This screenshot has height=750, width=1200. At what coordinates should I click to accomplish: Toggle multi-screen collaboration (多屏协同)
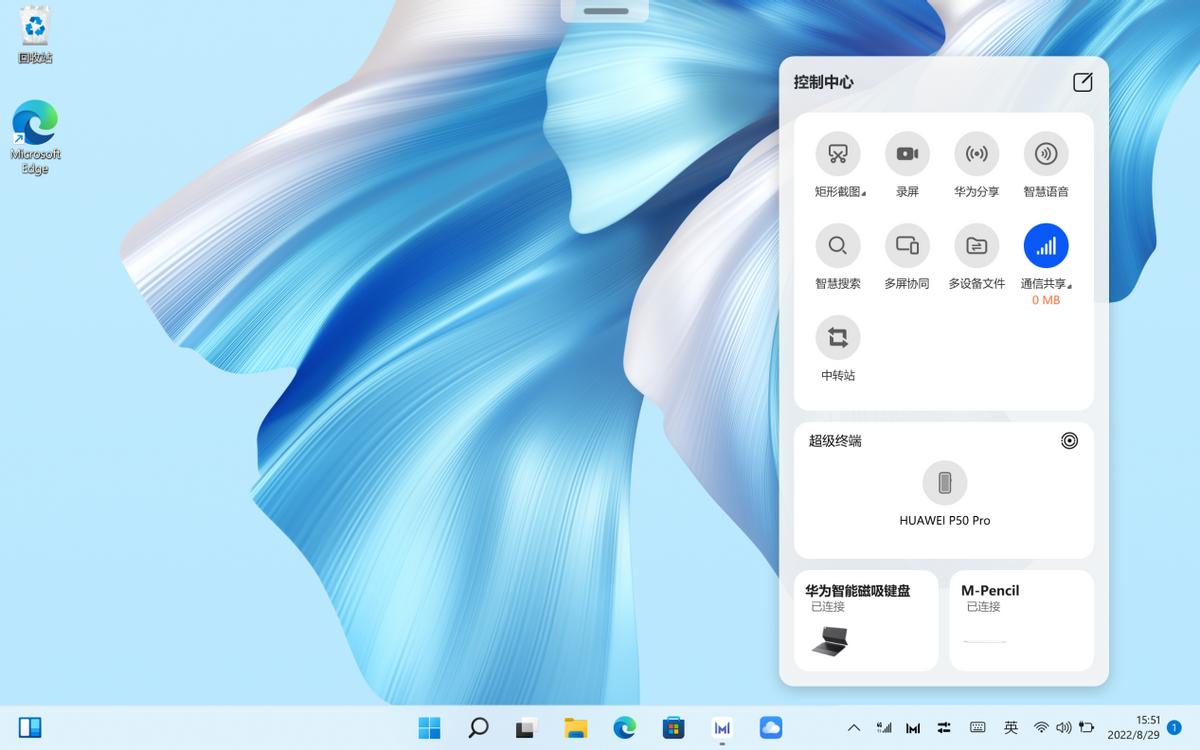[x=907, y=246]
